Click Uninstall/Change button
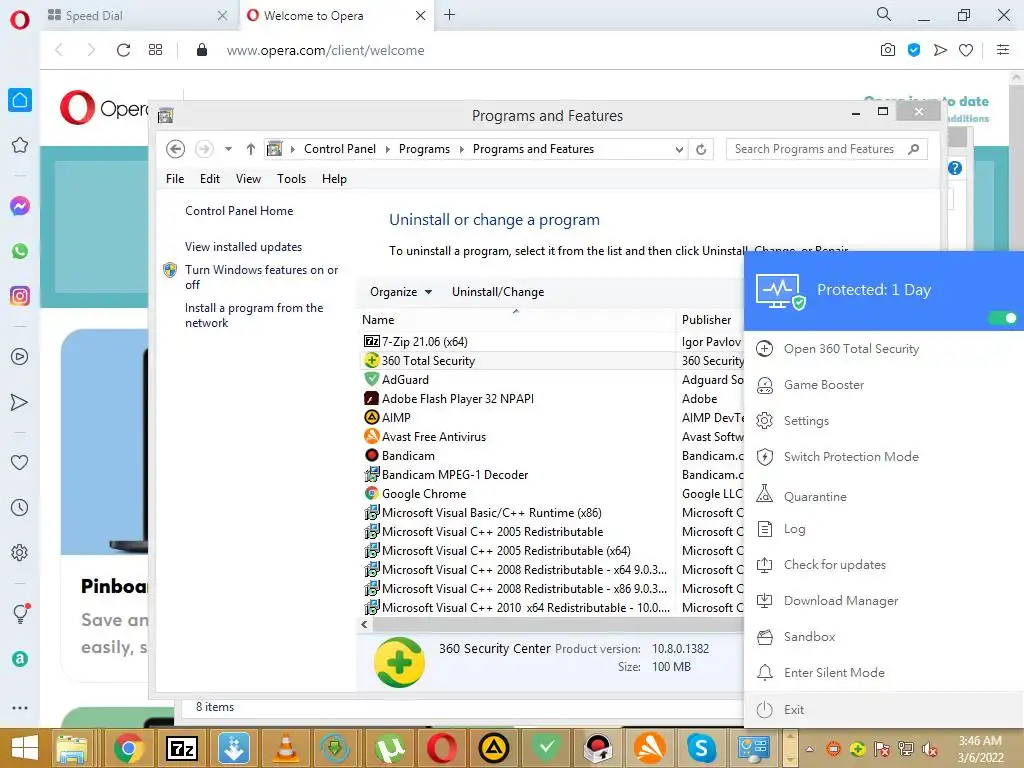Screen dimensions: 1024x768 [x=498, y=292]
